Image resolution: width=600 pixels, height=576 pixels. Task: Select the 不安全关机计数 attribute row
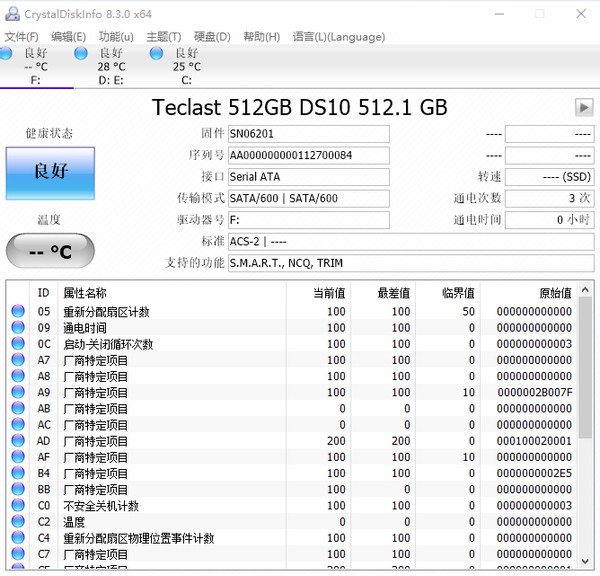pos(292,505)
